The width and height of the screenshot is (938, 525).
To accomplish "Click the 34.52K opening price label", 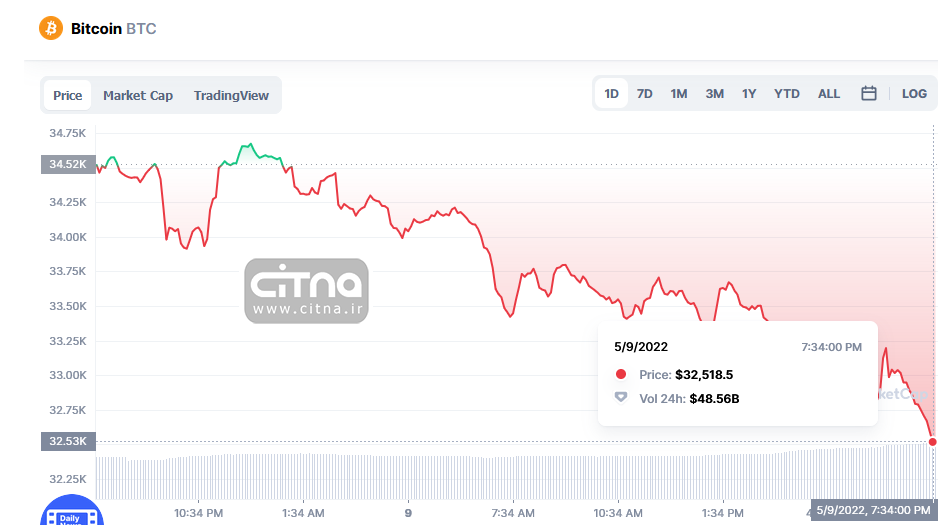I will [x=67, y=164].
